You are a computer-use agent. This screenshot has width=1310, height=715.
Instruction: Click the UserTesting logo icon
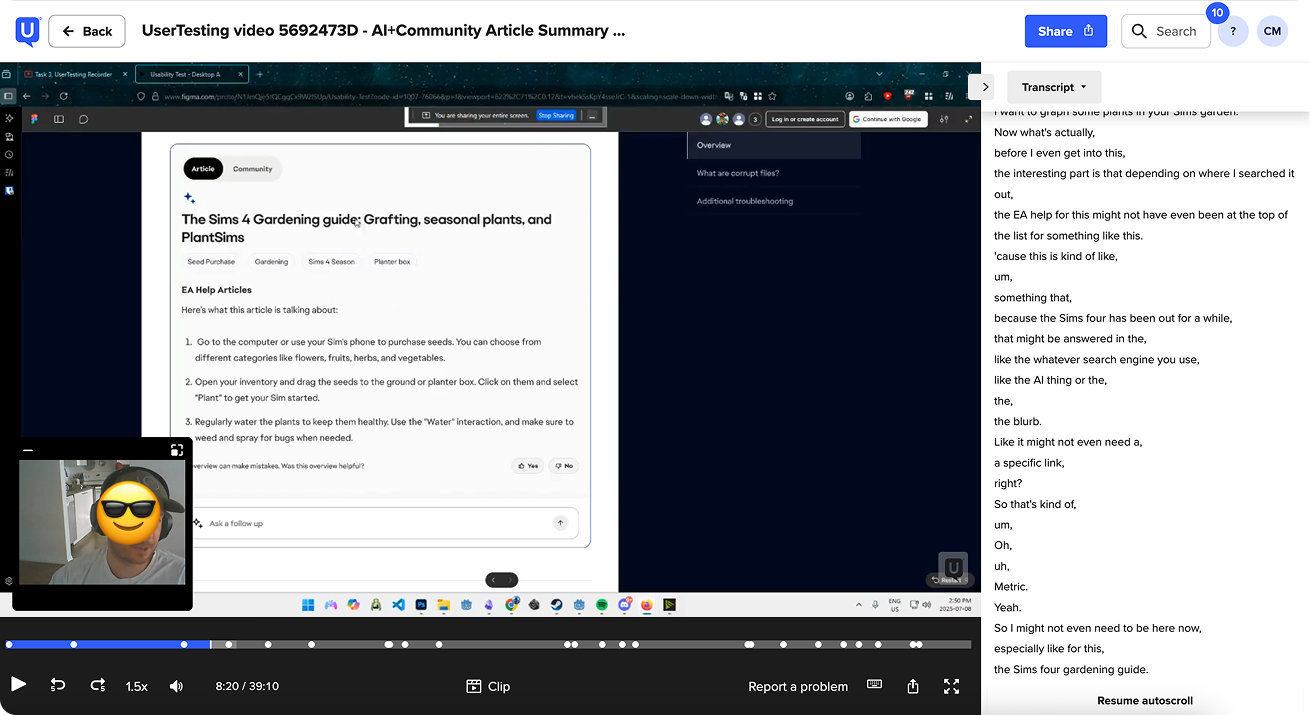27,31
